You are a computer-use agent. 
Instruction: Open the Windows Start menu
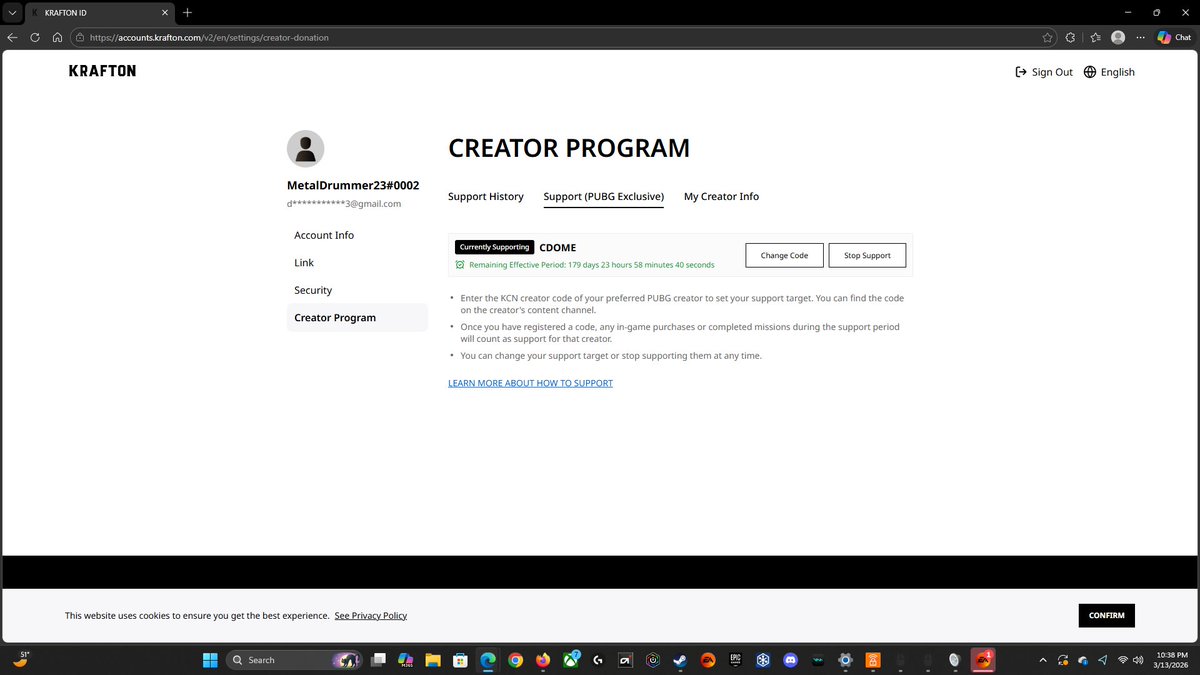[210, 660]
